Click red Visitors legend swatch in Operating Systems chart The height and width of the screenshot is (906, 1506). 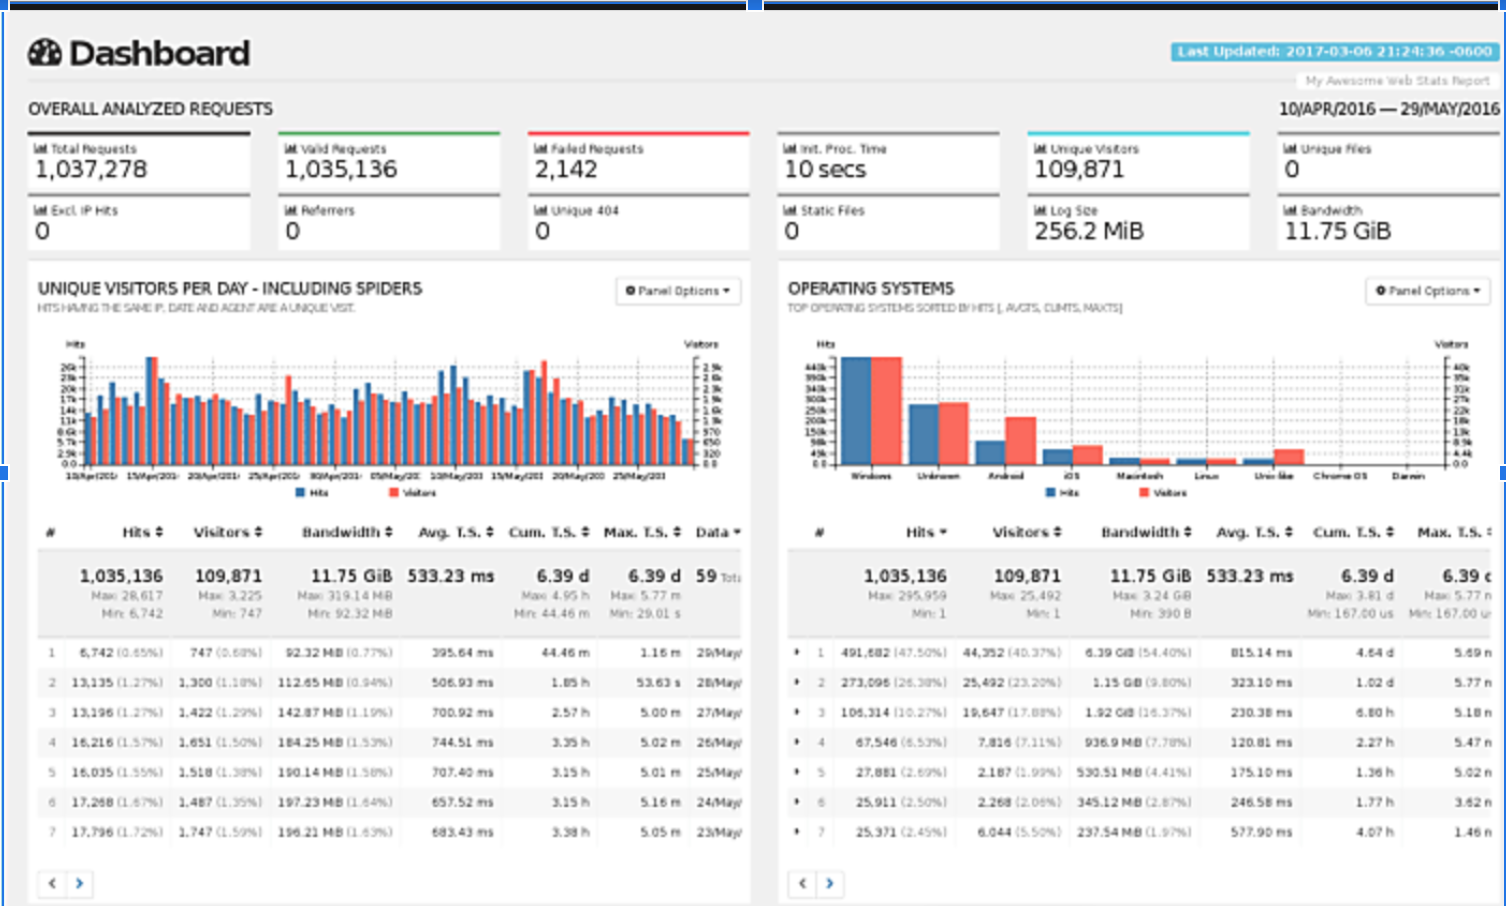(1144, 493)
